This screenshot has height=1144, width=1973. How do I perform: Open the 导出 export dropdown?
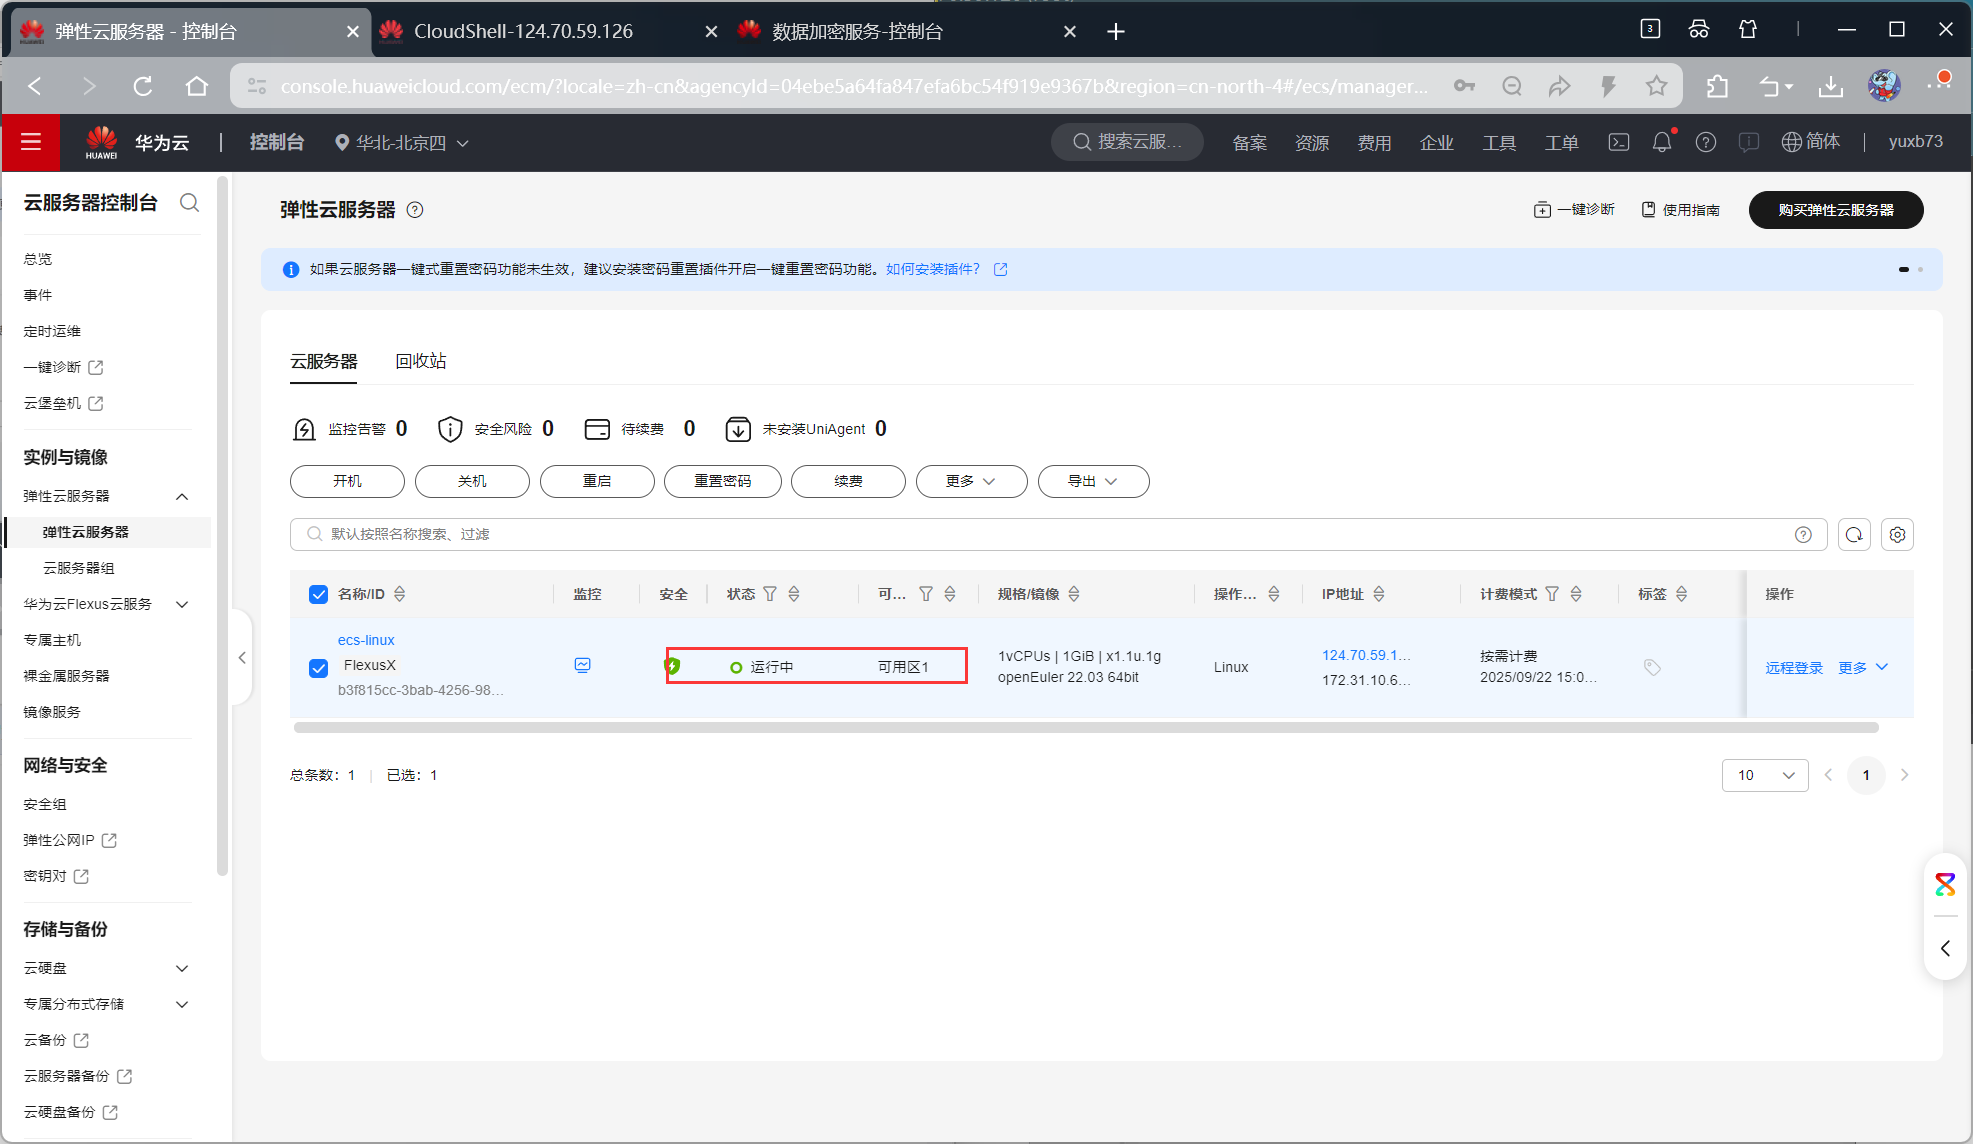pyautogui.click(x=1093, y=481)
